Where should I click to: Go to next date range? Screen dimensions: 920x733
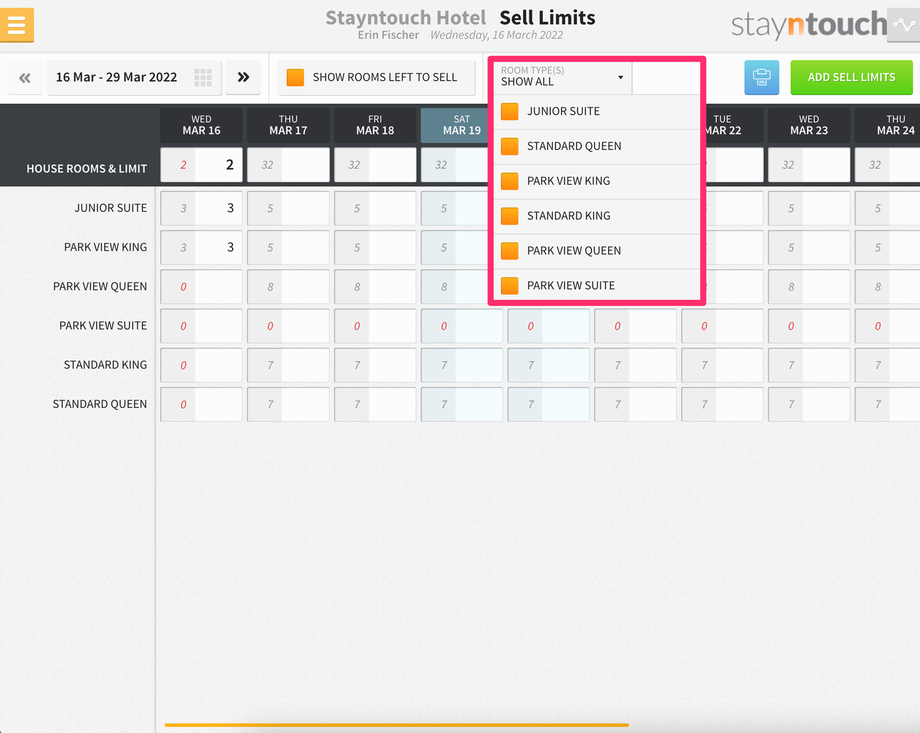pos(243,77)
